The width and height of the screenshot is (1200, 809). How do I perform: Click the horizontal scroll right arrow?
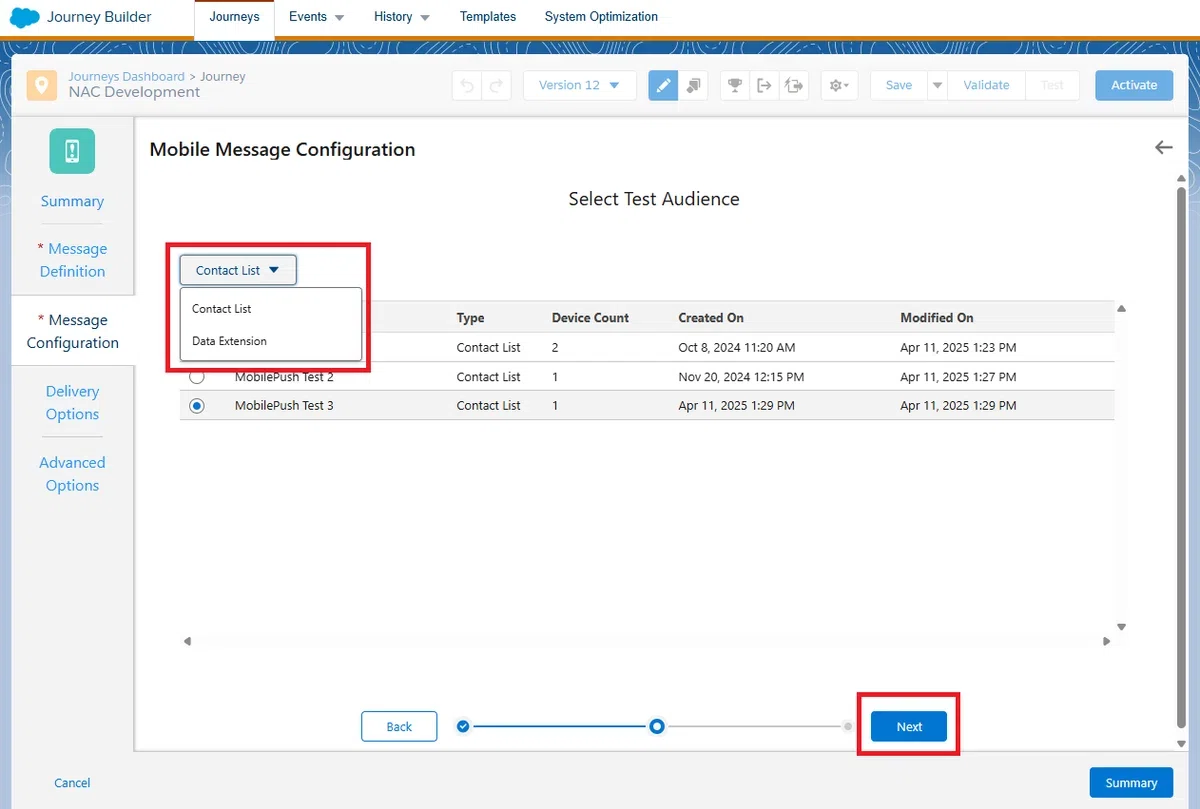(1107, 641)
